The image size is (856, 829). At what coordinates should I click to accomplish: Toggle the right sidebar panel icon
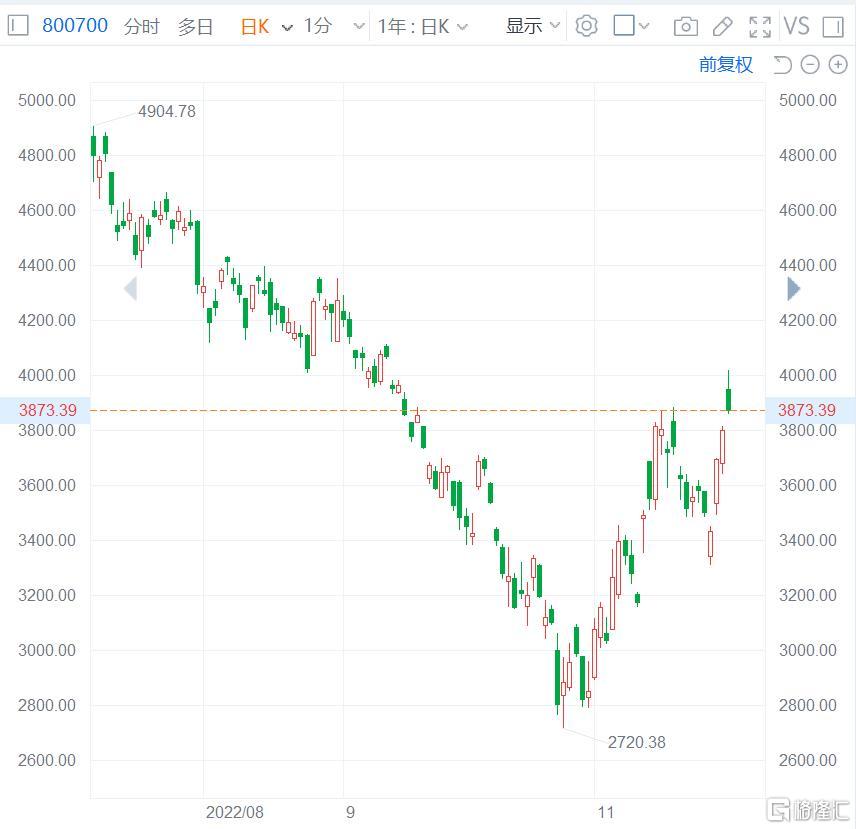click(833, 26)
